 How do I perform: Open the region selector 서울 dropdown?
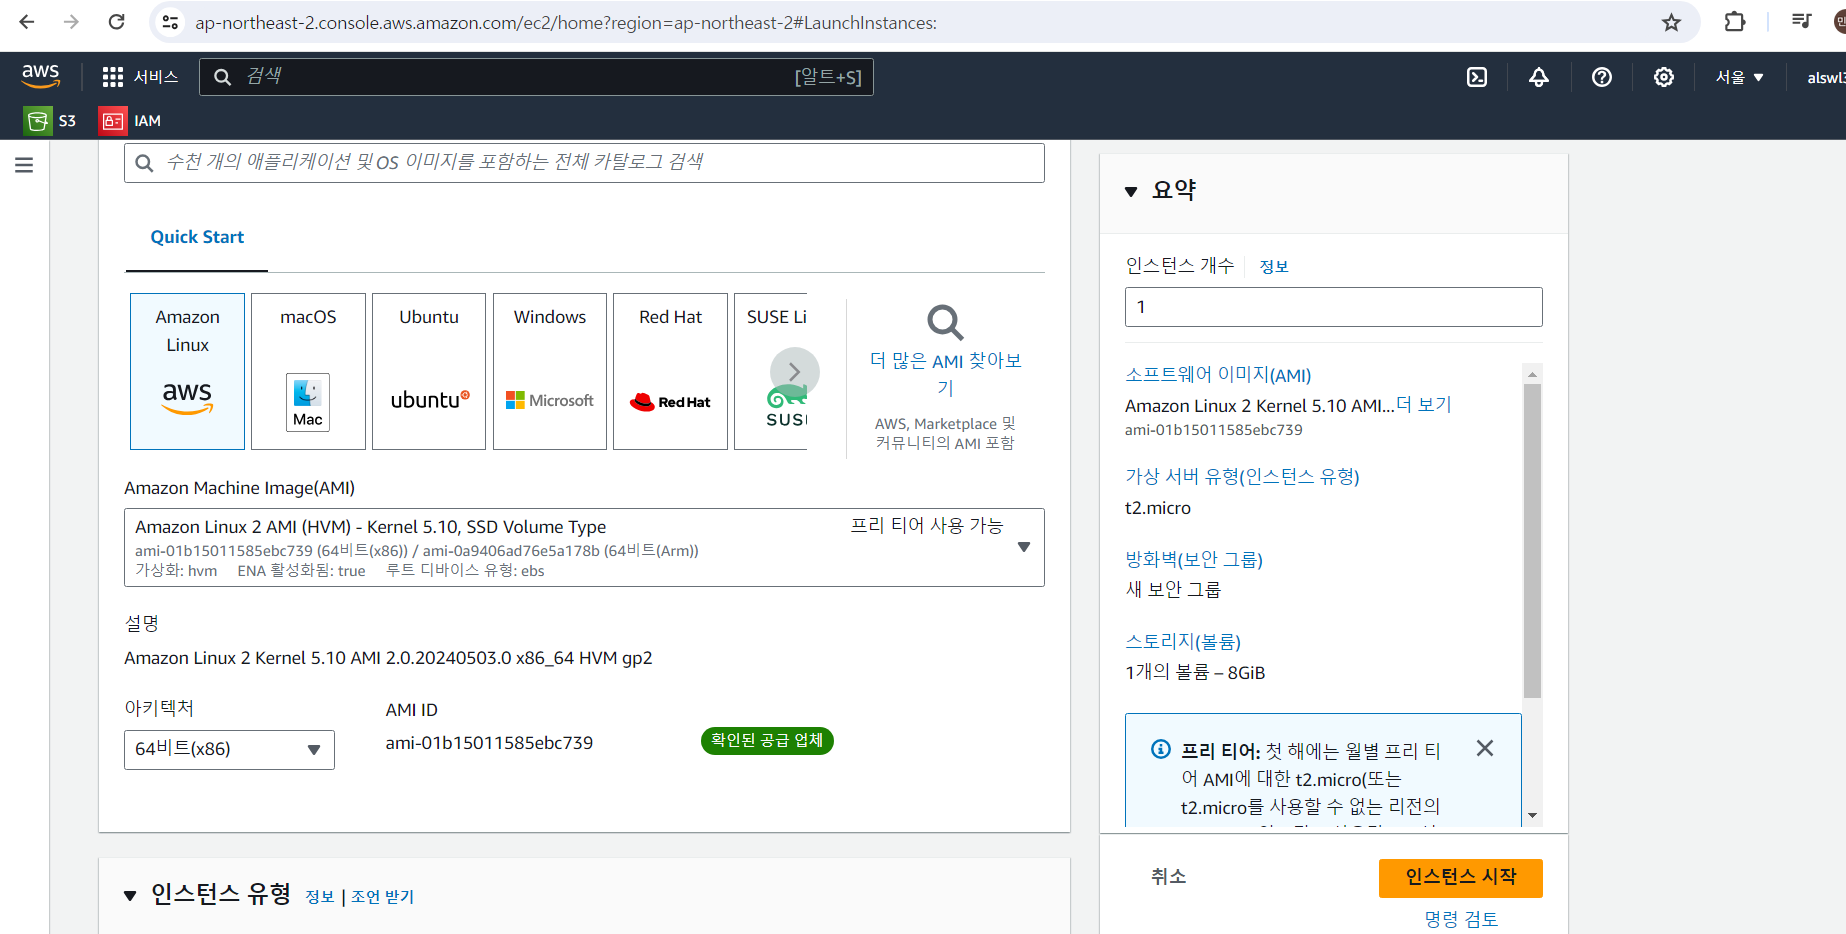pos(1740,77)
